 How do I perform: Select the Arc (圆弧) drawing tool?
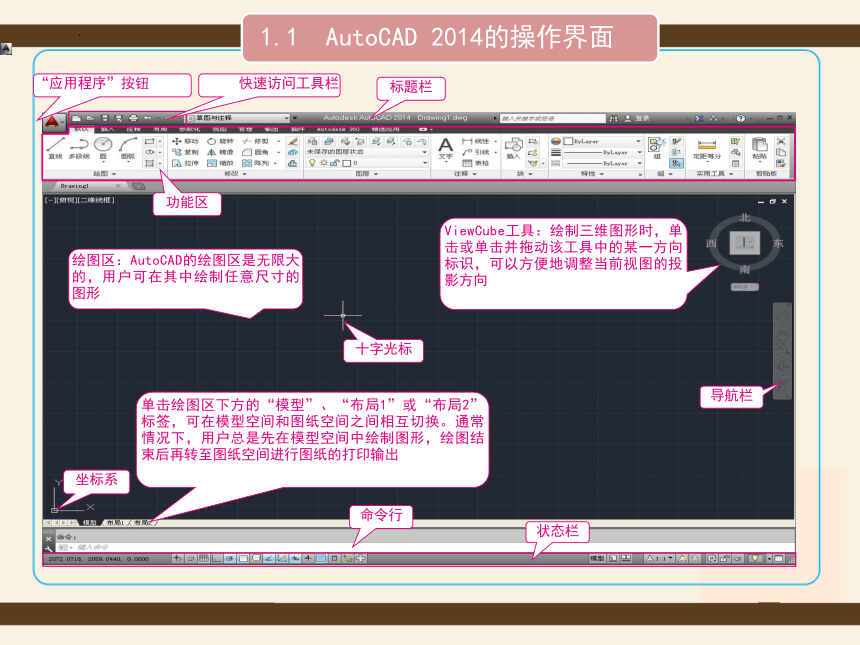coord(128,148)
